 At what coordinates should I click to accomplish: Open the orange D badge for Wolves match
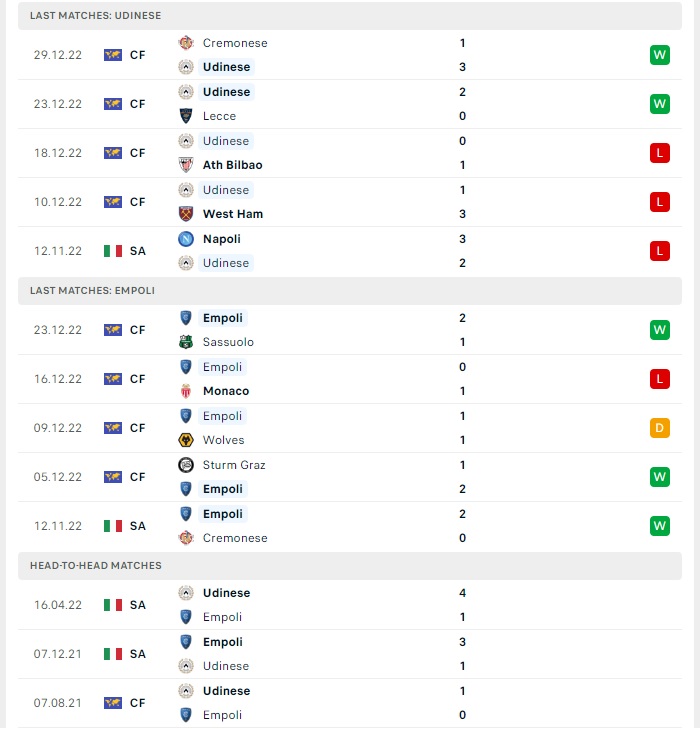(660, 428)
